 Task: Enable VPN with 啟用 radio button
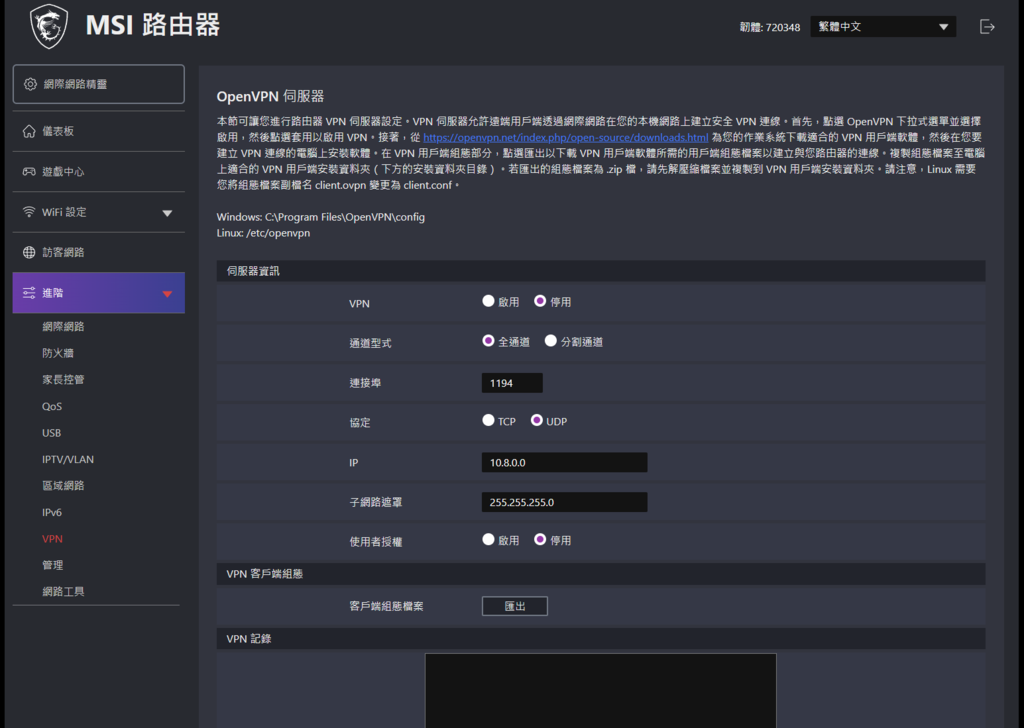488,301
